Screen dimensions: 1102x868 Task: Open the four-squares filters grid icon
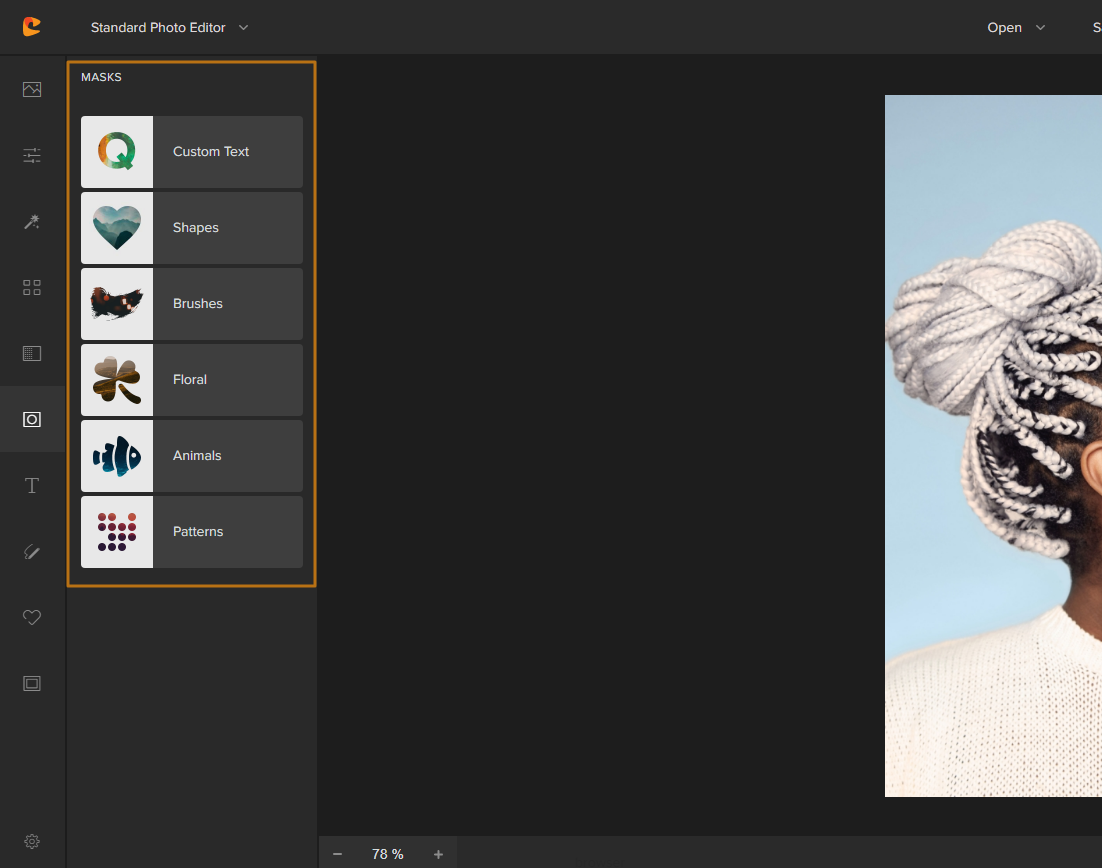32,288
